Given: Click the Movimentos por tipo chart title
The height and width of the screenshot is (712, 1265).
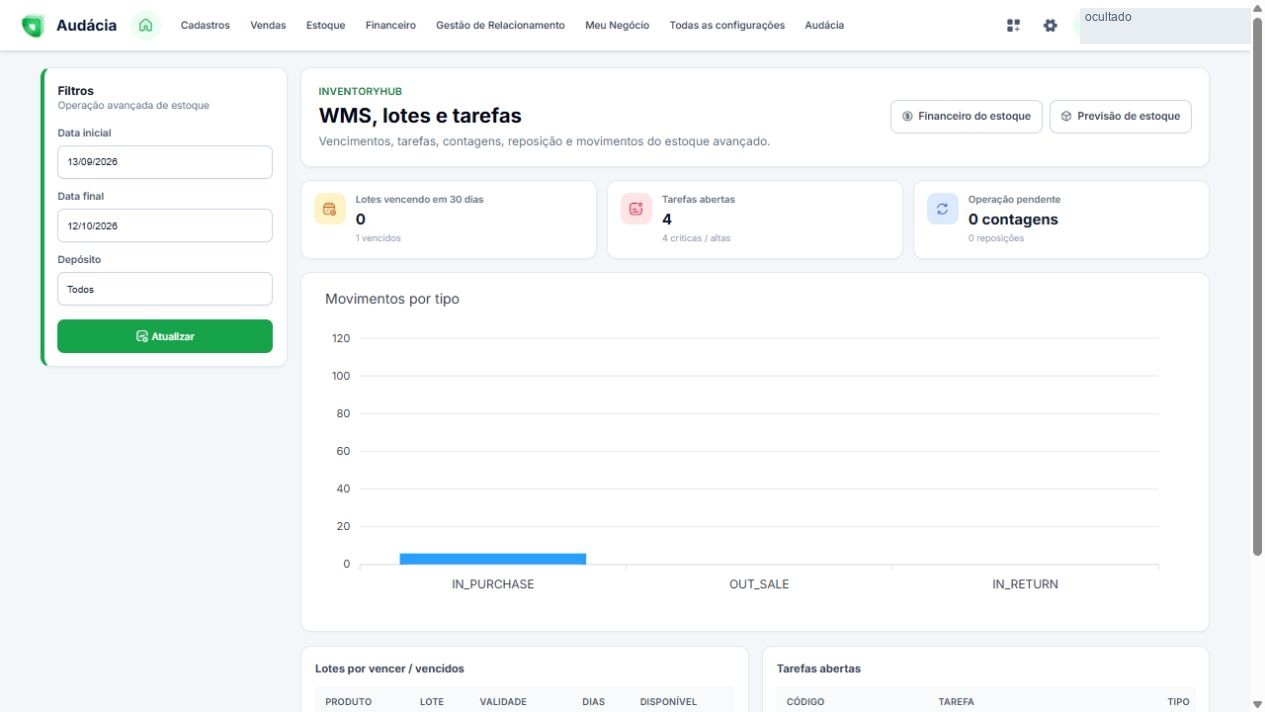Looking at the screenshot, I should pyautogui.click(x=392, y=299).
